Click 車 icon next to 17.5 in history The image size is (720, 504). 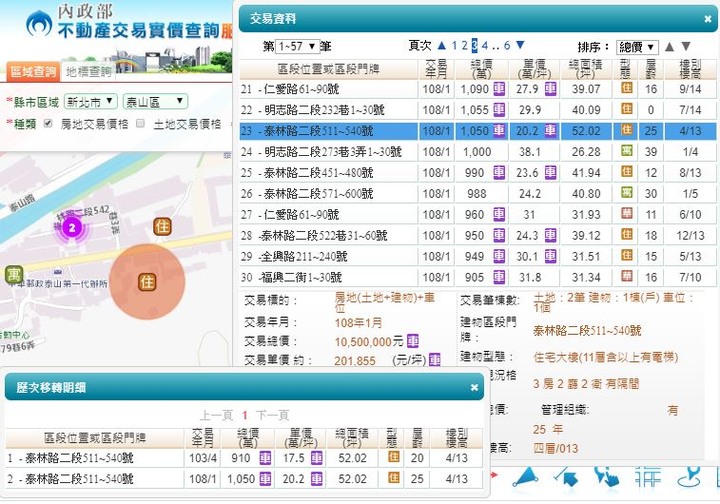316,458
